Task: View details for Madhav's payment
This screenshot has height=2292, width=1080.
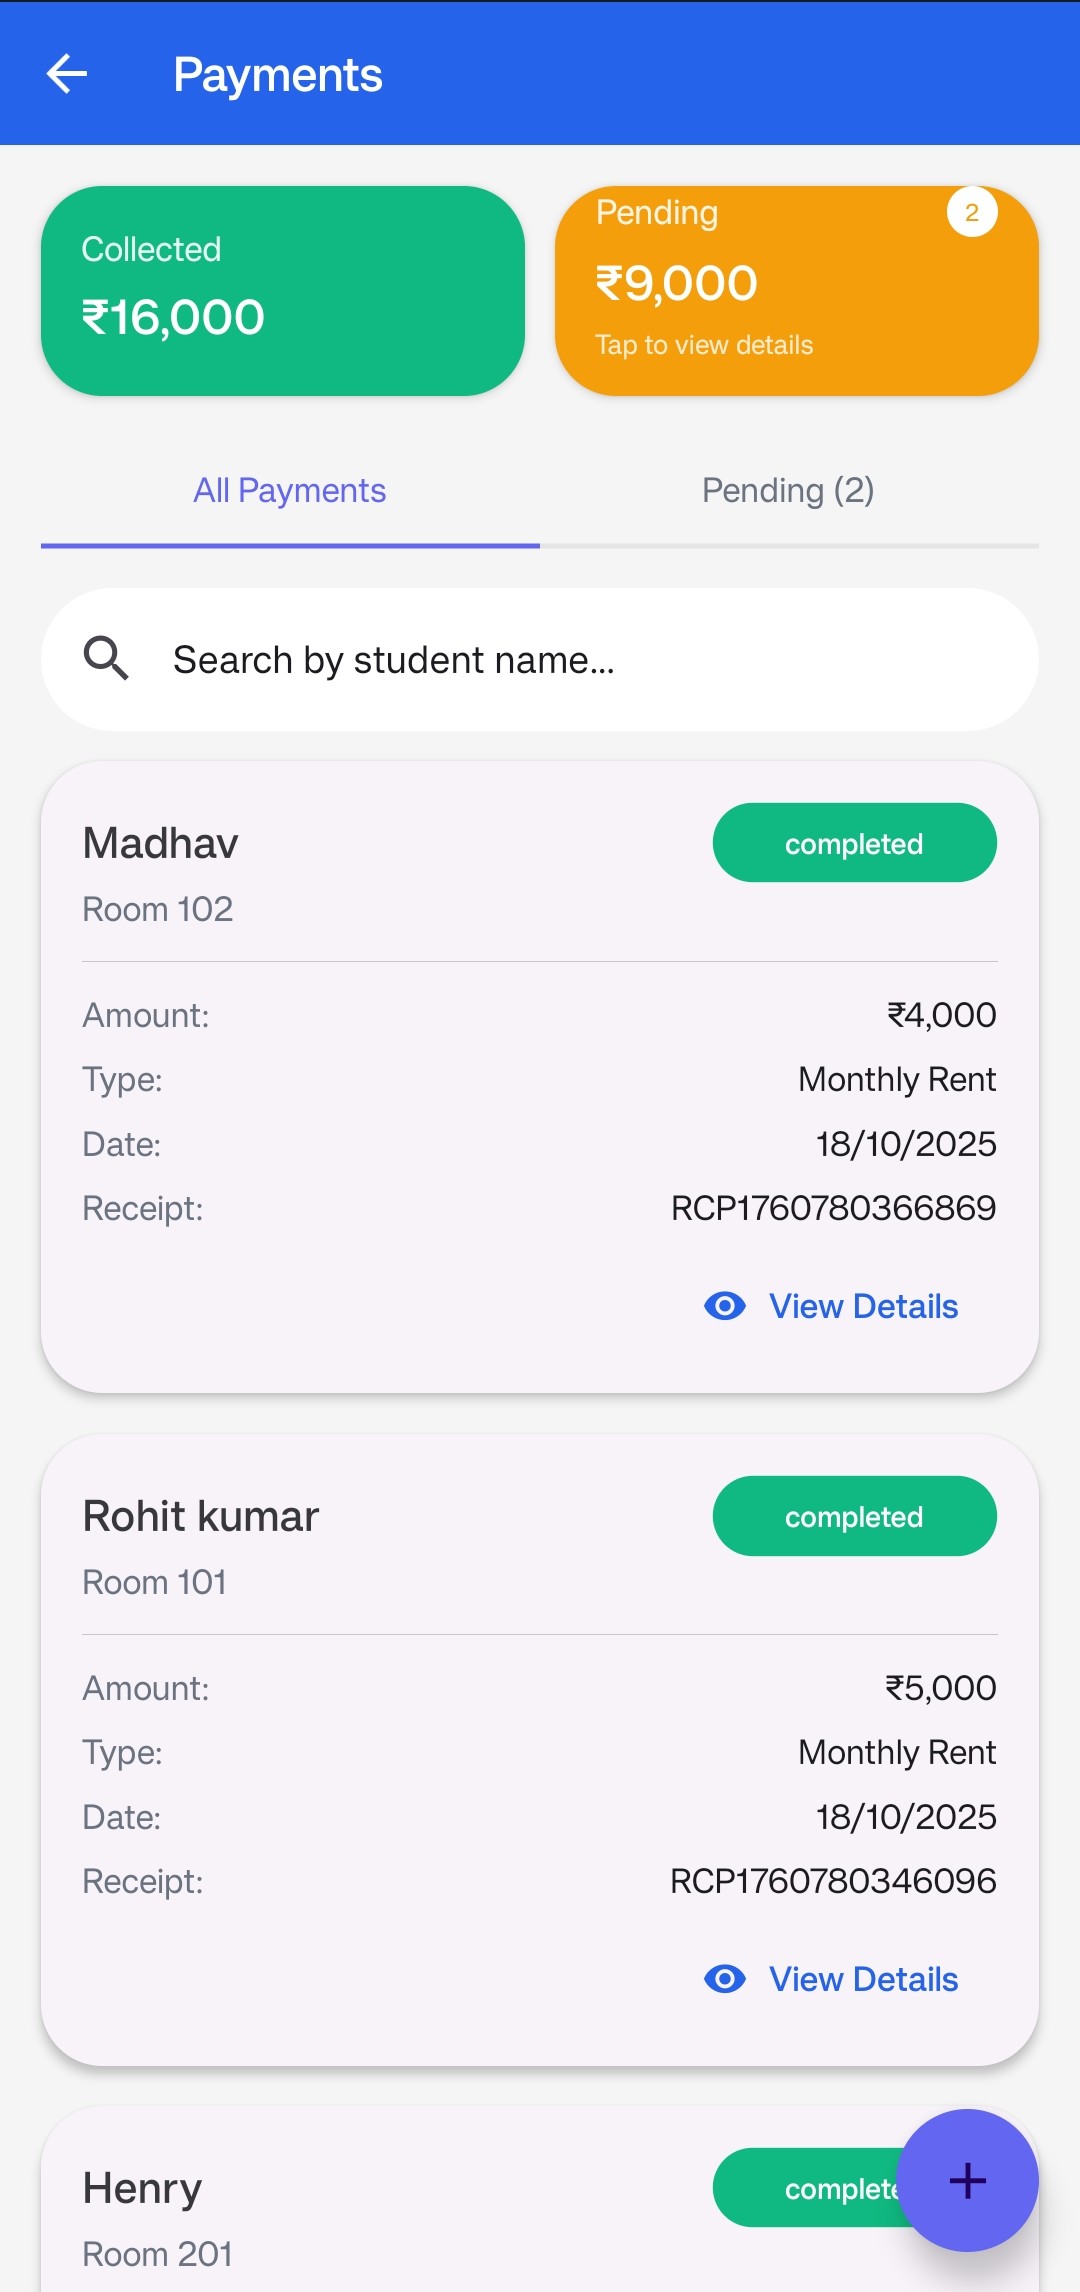Action: click(x=862, y=1306)
